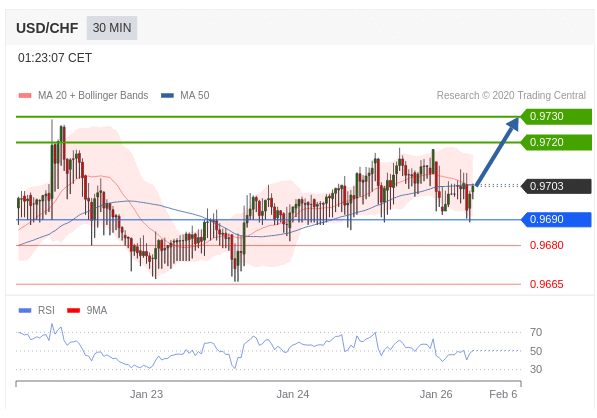
Task: Select the USD/CHF pair title
Action: (47, 28)
